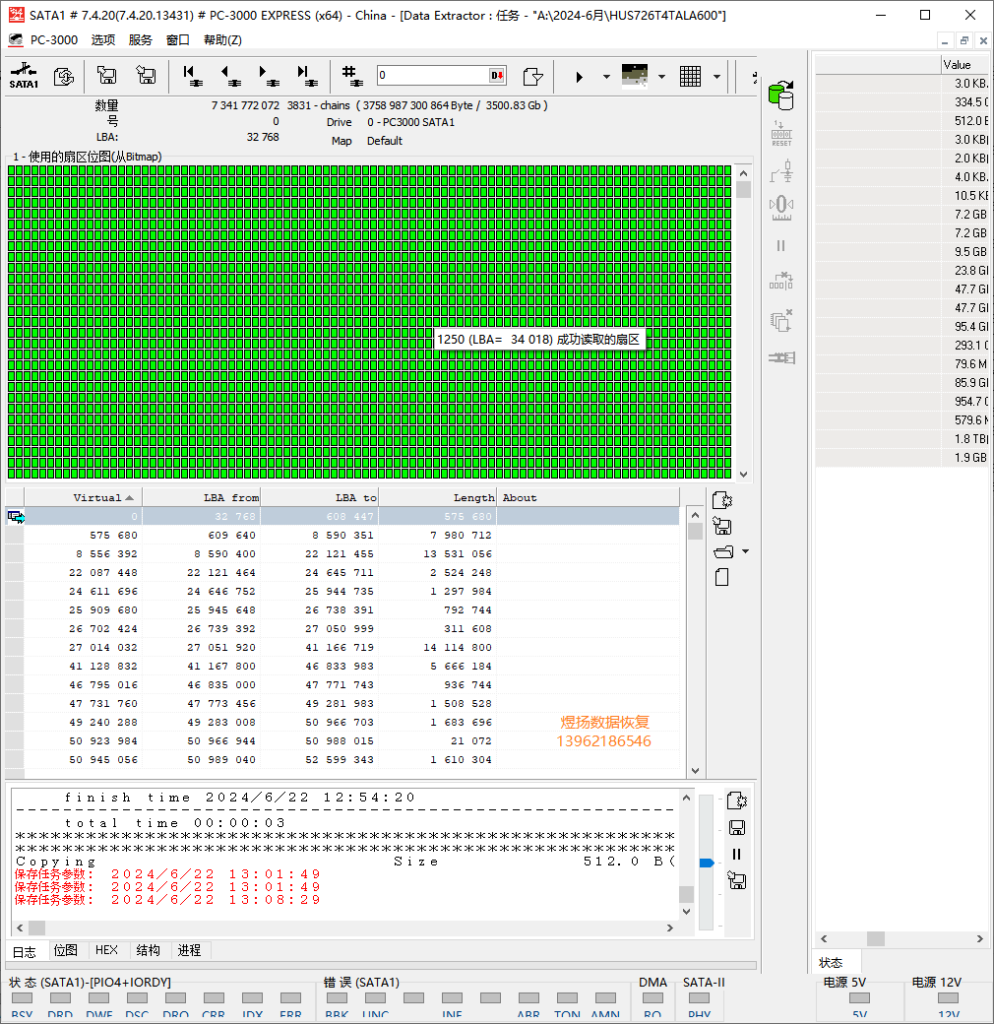
Task: Click the blue log speed slider handle
Action: [706, 863]
